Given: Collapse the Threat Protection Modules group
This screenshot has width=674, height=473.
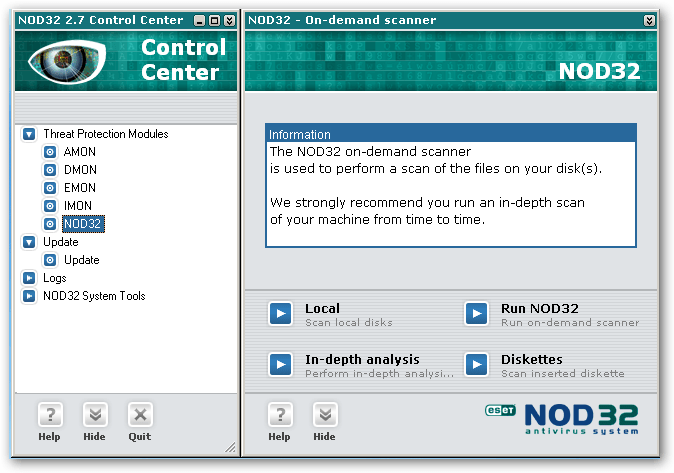Looking at the screenshot, I should [x=29, y=134].
